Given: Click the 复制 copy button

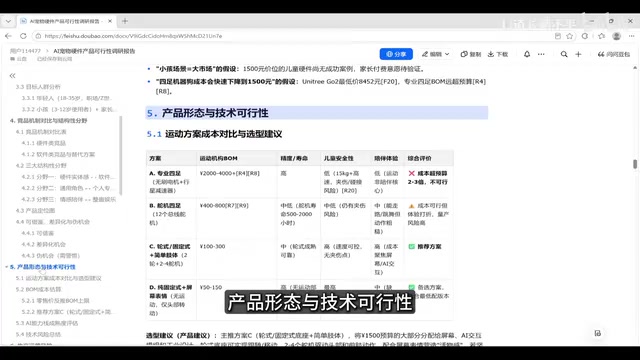Looking at the screenshot, I should click(x=471, y=54).
